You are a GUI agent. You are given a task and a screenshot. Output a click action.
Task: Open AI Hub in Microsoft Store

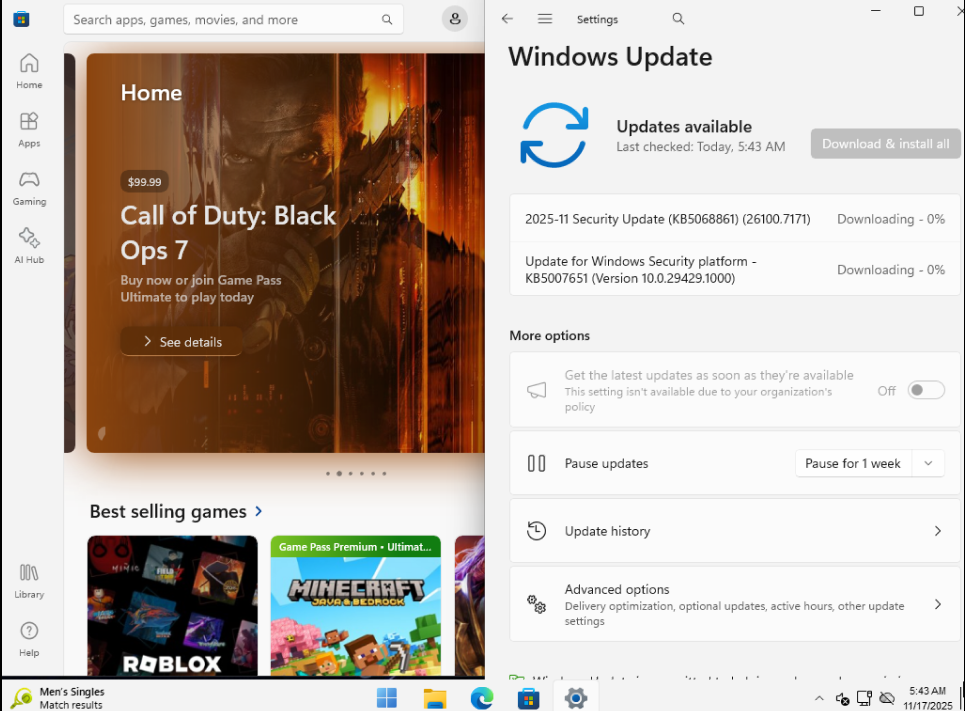[29, 246]
